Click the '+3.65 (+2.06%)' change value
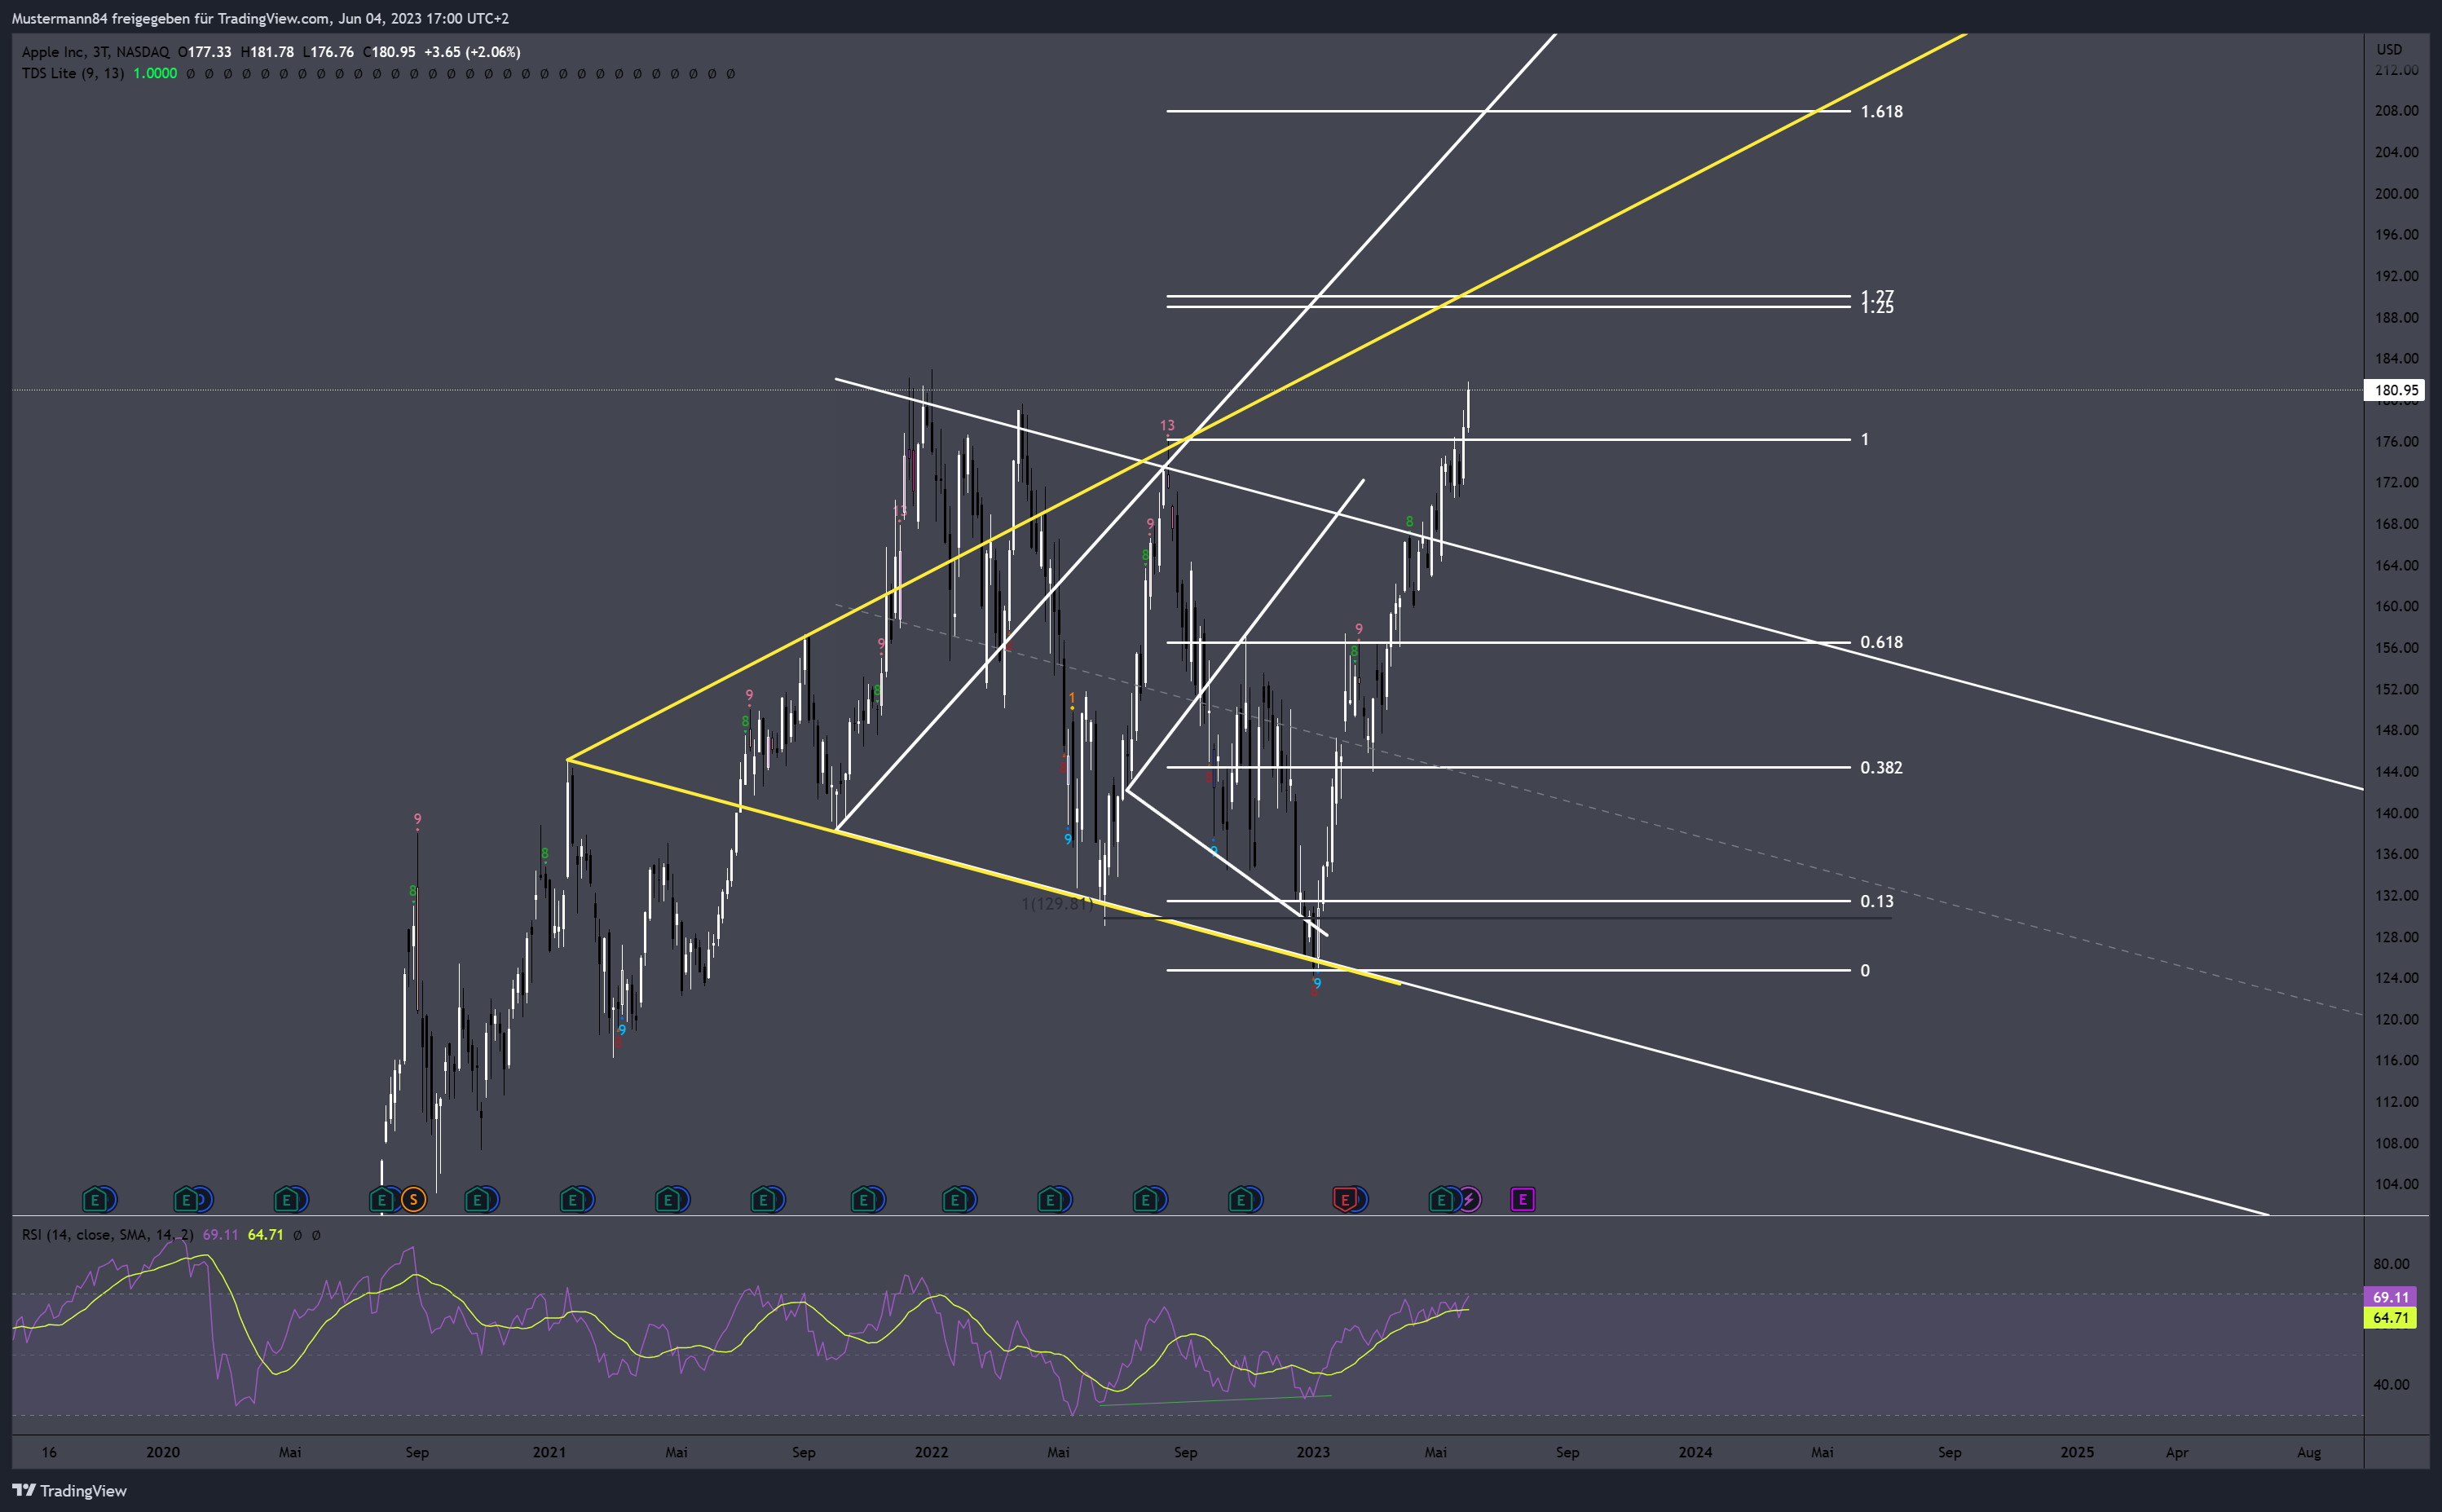Viewport: 2442px width, 1512px height. (472, 52)
